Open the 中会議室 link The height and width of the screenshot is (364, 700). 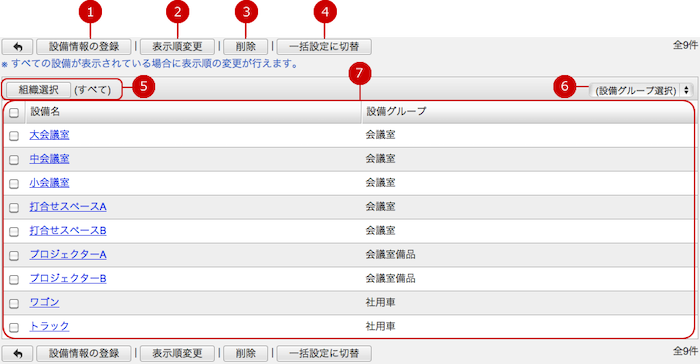[50, 159]
